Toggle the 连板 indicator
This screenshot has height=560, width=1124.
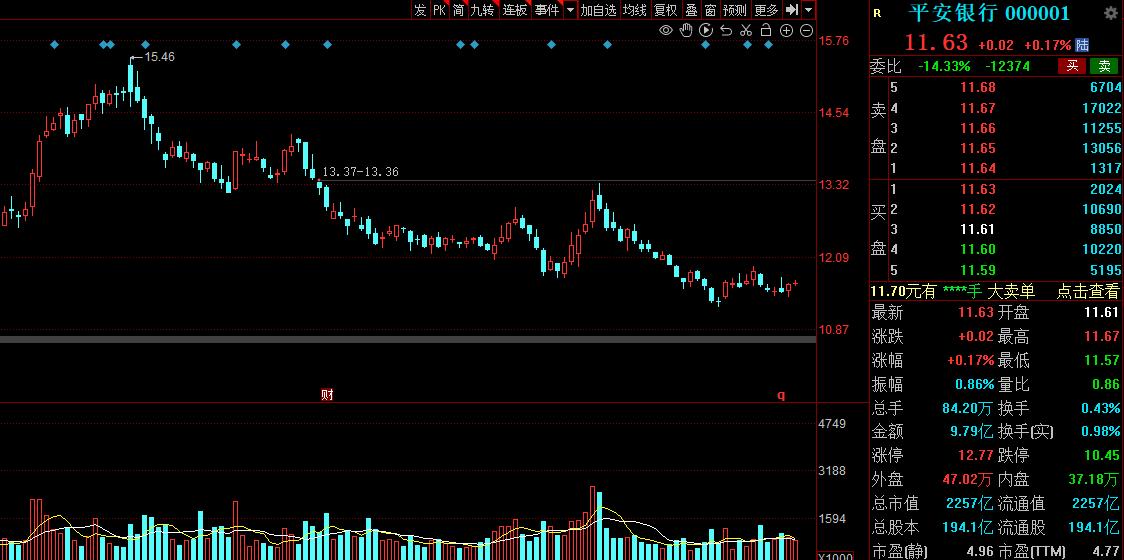[x=515, y=10]
